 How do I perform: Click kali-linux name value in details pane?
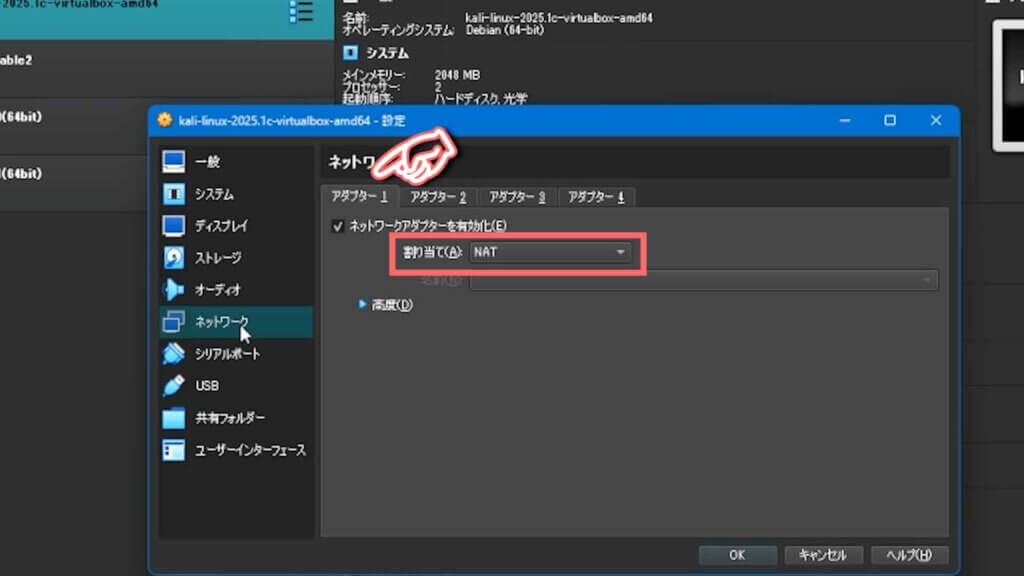pyautogui.click(x=559, y=18)
